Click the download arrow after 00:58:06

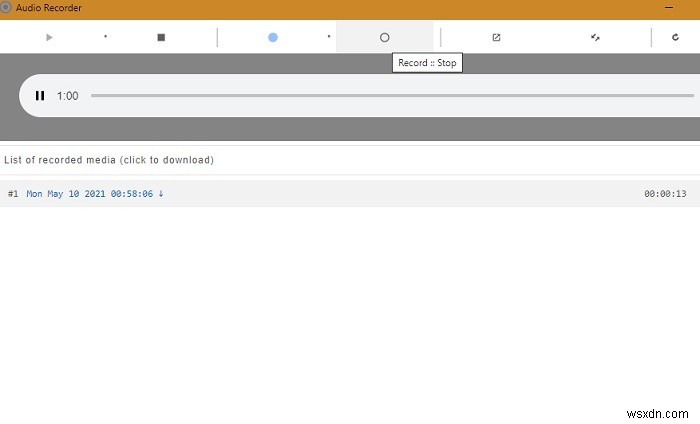(x=160, y=194)
